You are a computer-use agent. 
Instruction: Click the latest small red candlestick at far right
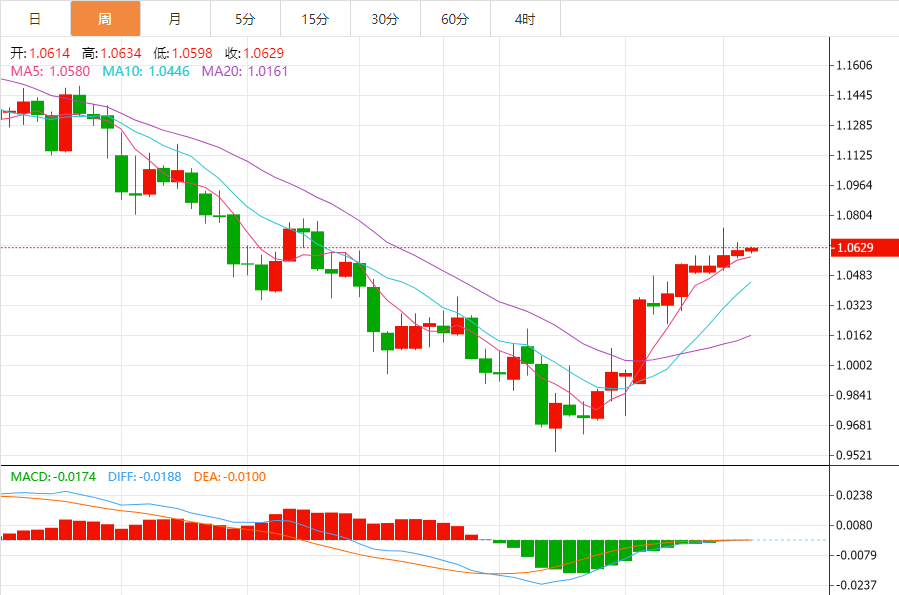pyautogui.click(x=751, y=249)
